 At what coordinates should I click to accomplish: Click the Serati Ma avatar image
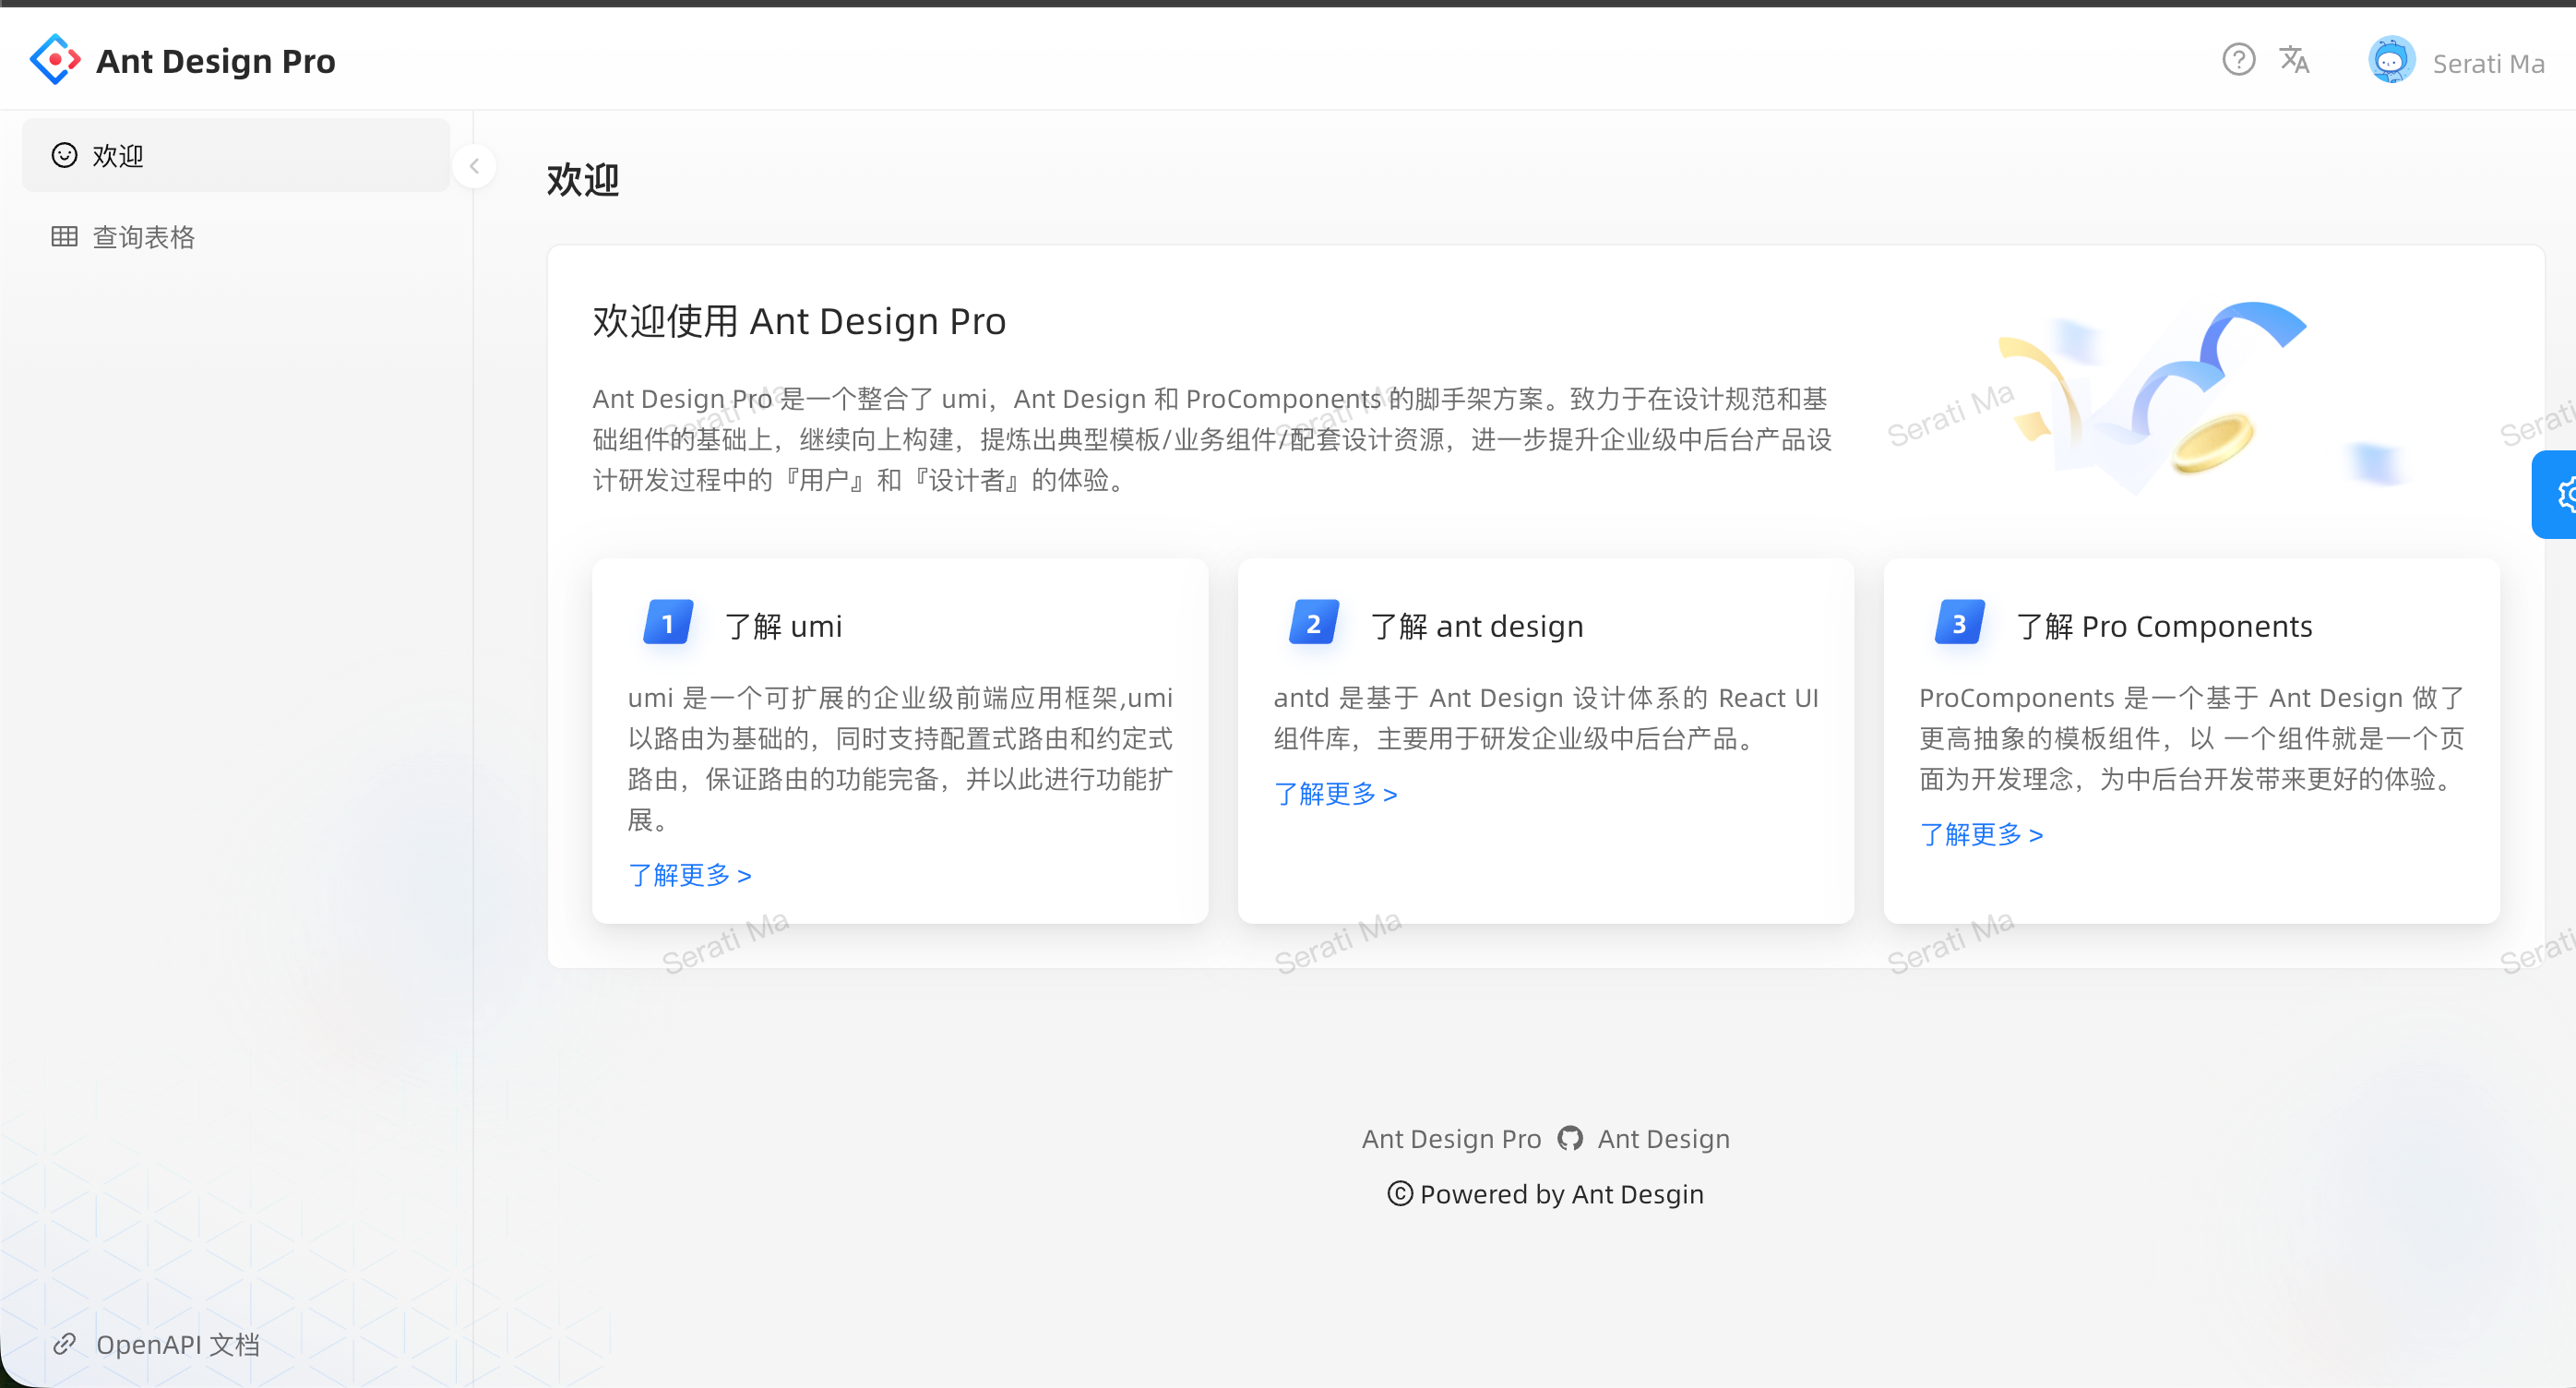[x=2391, y=62]
